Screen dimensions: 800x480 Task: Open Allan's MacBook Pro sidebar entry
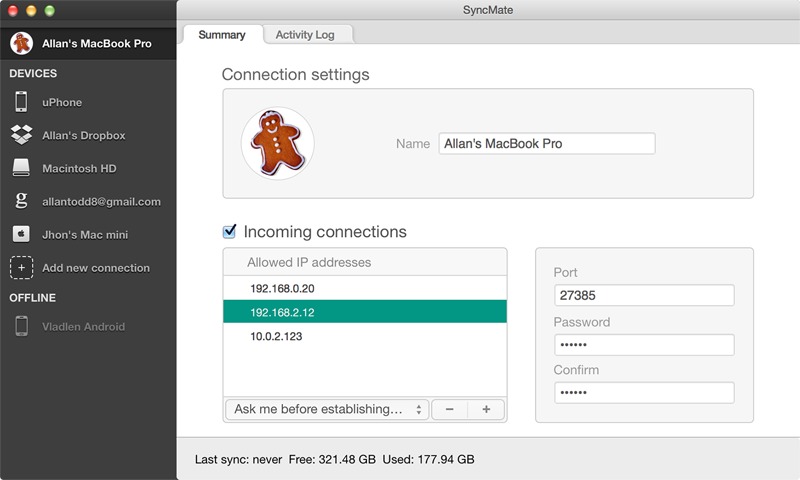tap(88, 43)
